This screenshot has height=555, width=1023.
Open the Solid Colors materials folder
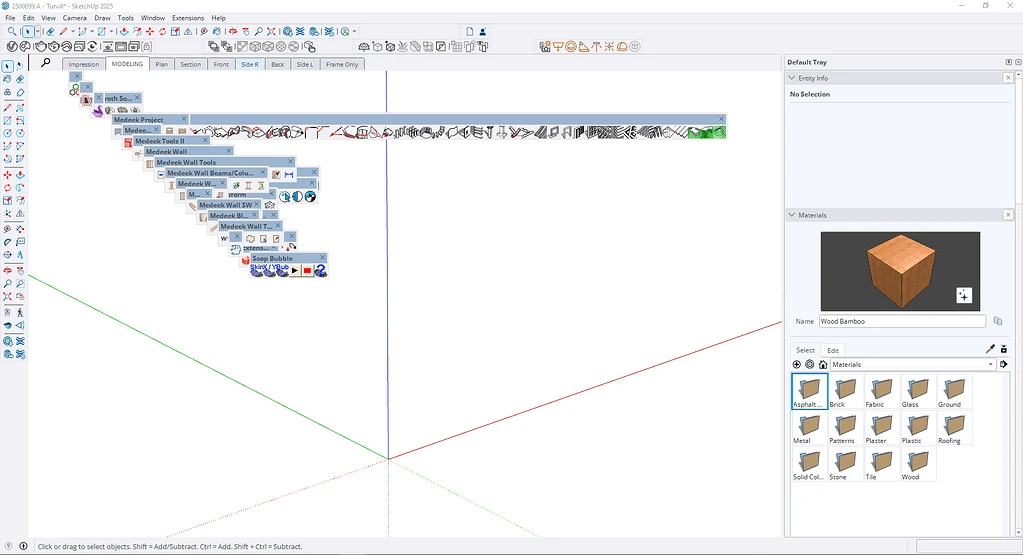coord(809,464)
